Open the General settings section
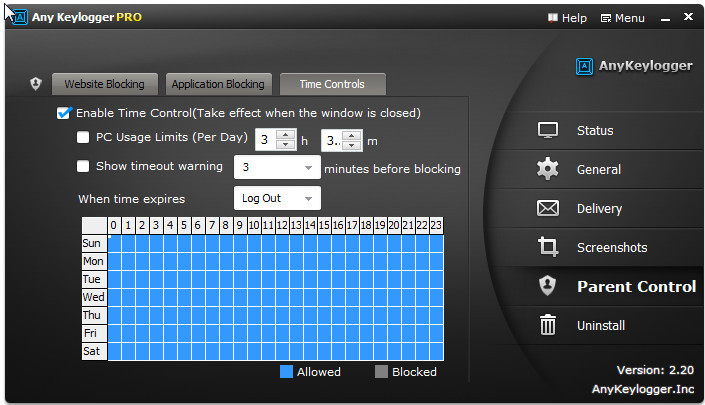 coord(598,169)
